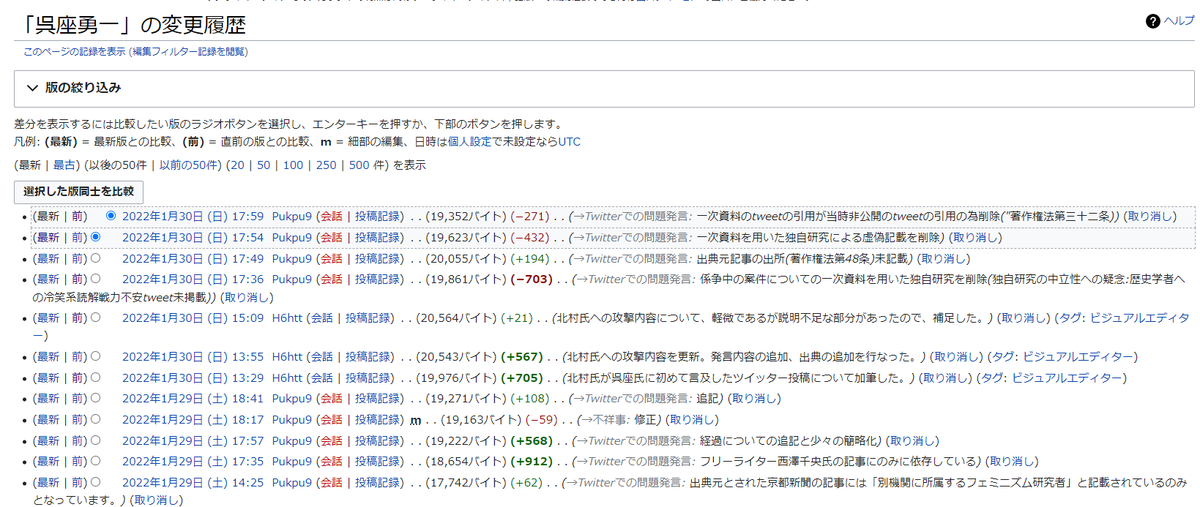The image size is (1200, 507).
Task: Open revision dated 2022年1月30日 17:49
Action: tap(192, 258)
